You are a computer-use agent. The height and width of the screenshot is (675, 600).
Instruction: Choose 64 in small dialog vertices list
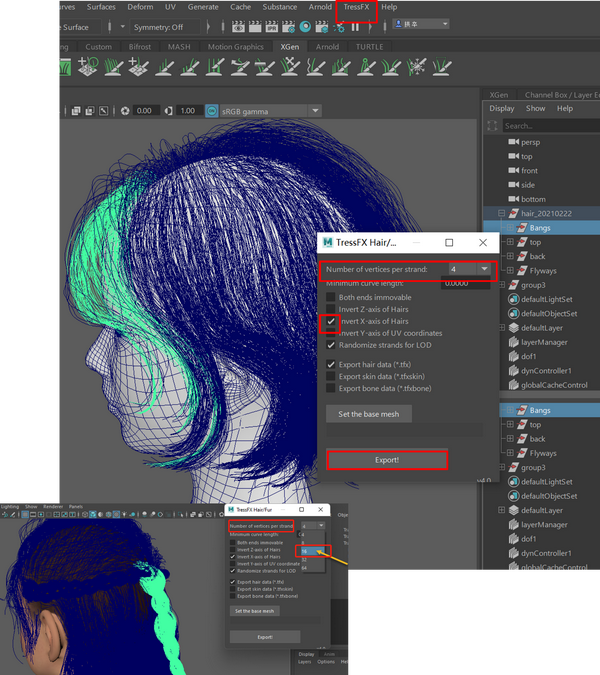[x=312, y=568]
